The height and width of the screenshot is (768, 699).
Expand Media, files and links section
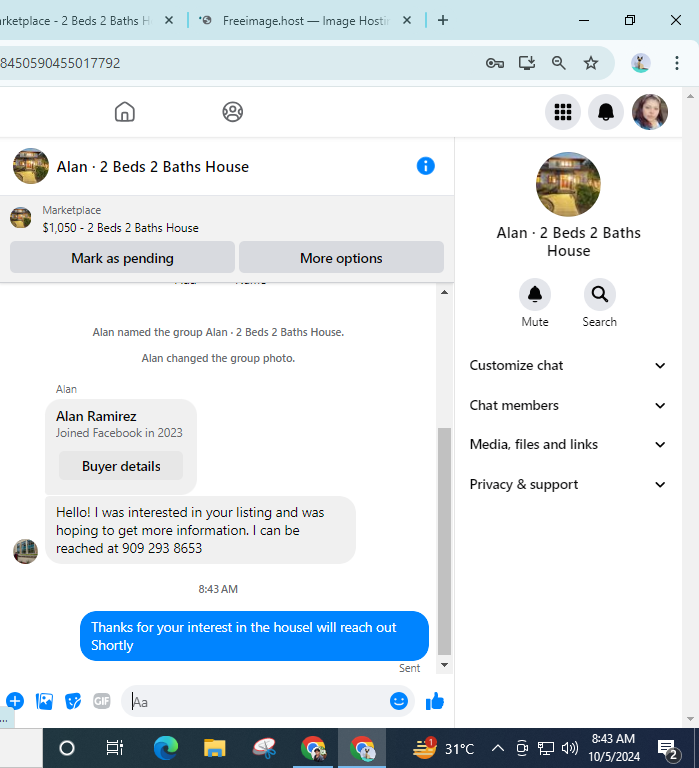[x=568, y=444]
